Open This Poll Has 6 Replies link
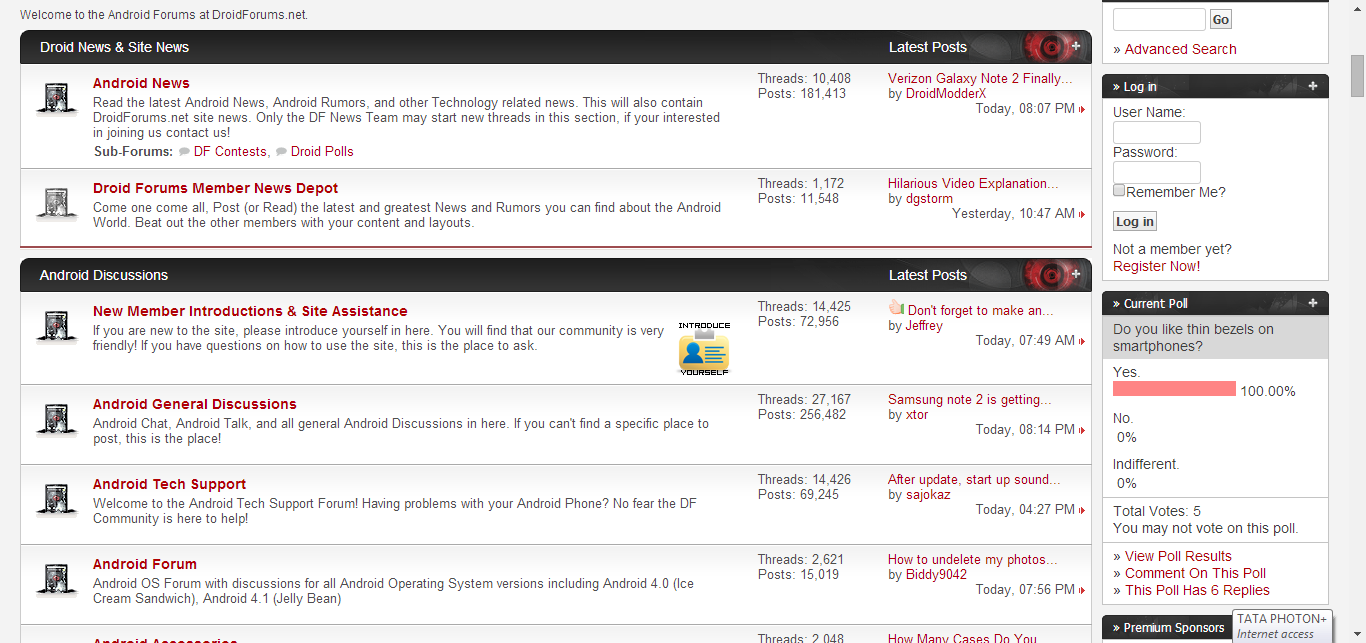1366x643 pixels. (1197, 590)
